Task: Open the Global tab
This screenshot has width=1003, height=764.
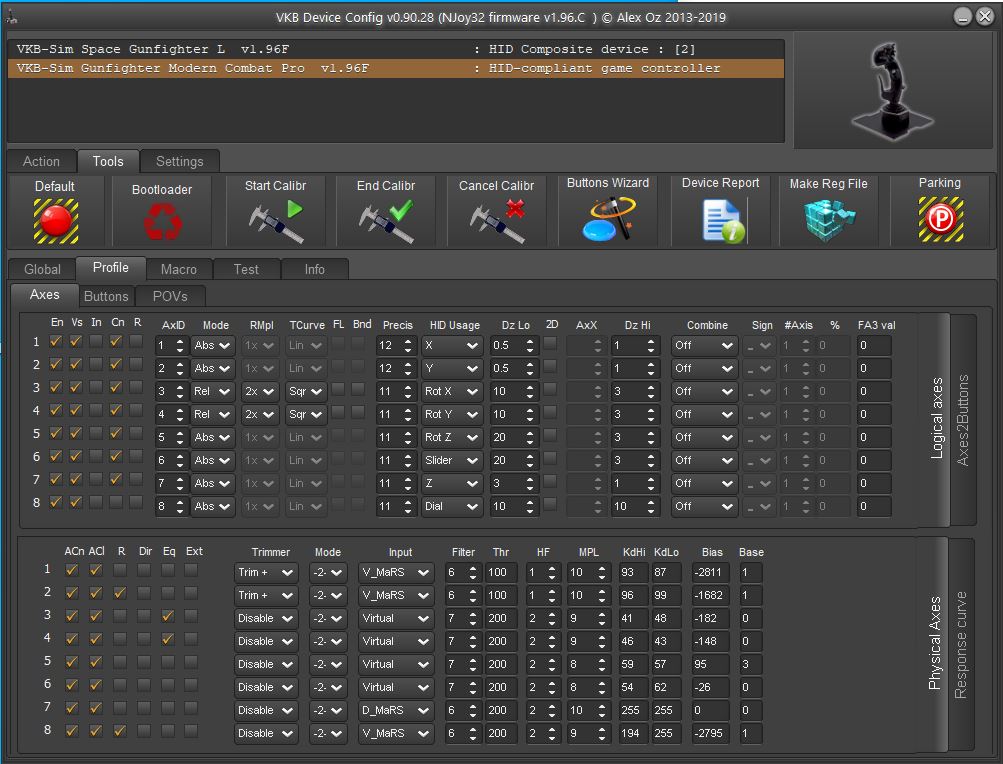Action: (x=42, y=269)
